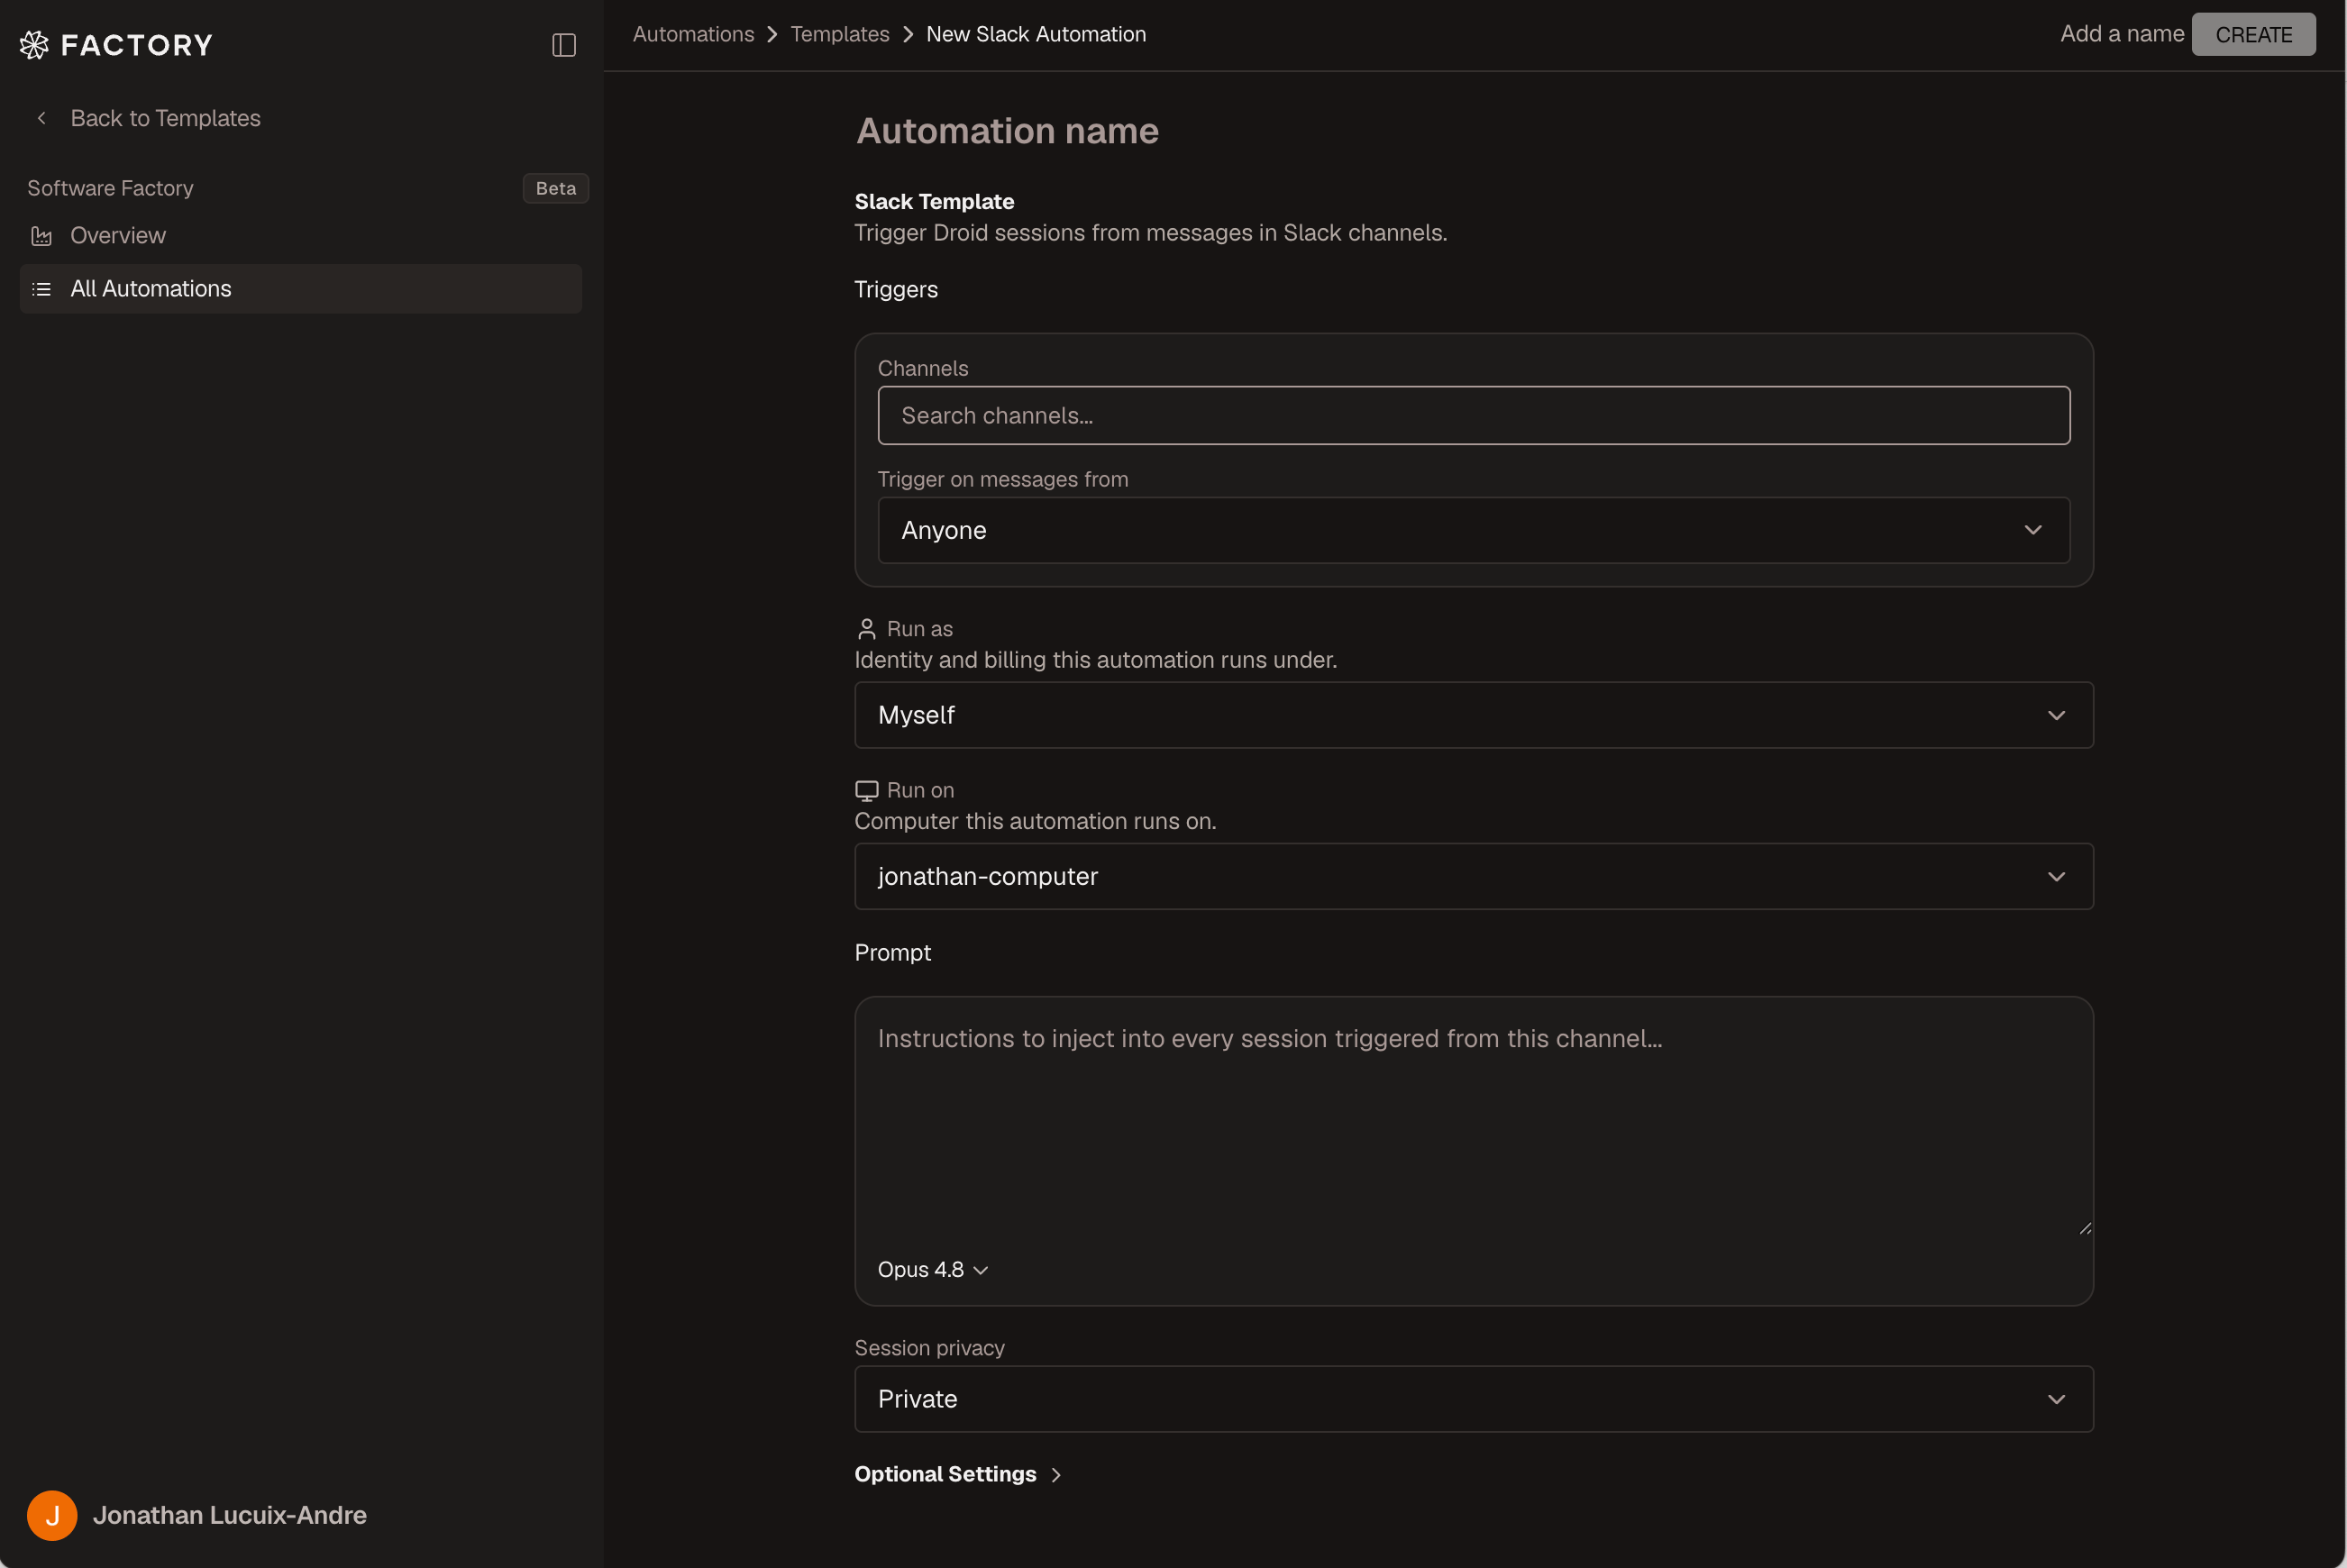
Task: Click the Run as person icon
Action: pyautogui.click(x=866, y=629)
